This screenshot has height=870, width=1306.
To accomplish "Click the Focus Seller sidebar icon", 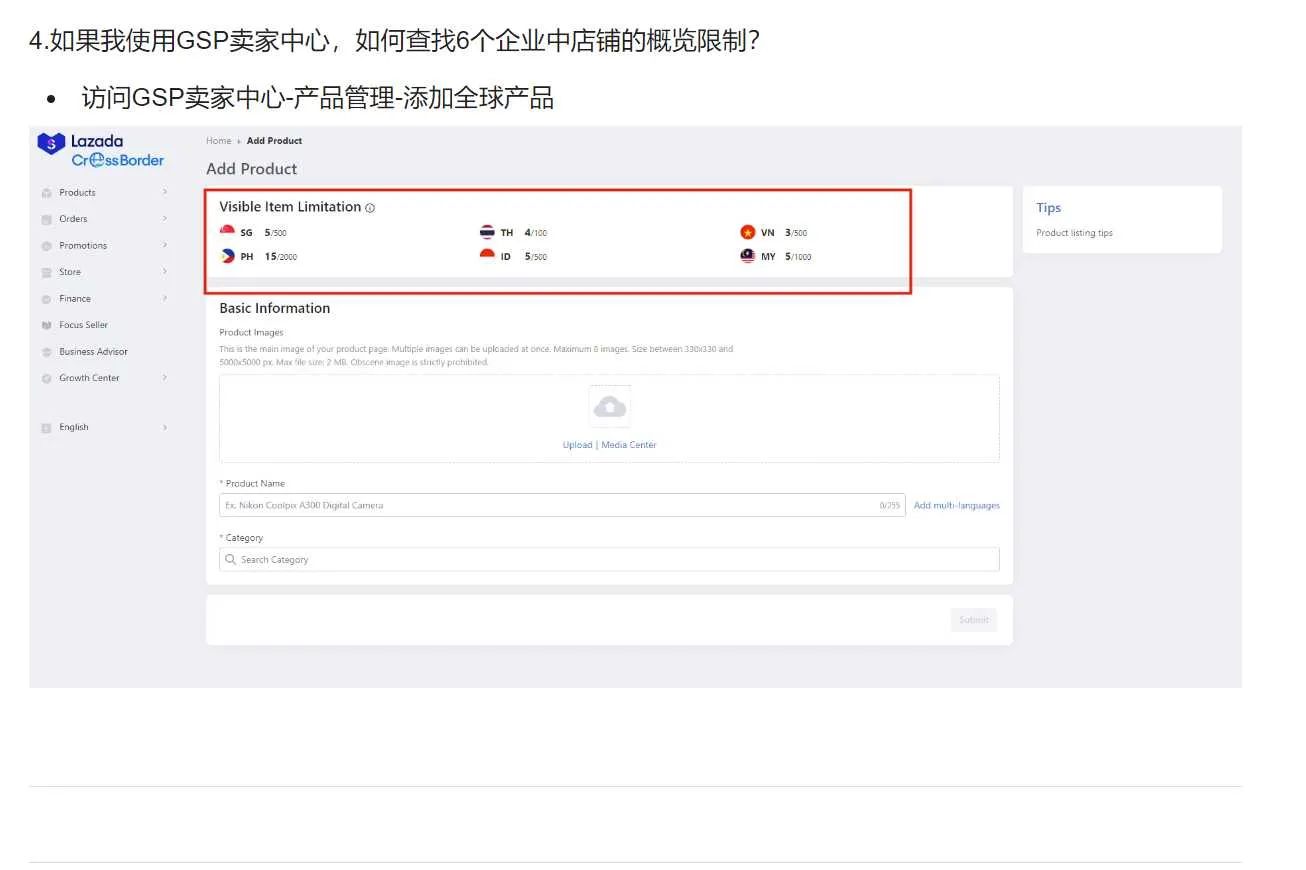I will 46,324.
